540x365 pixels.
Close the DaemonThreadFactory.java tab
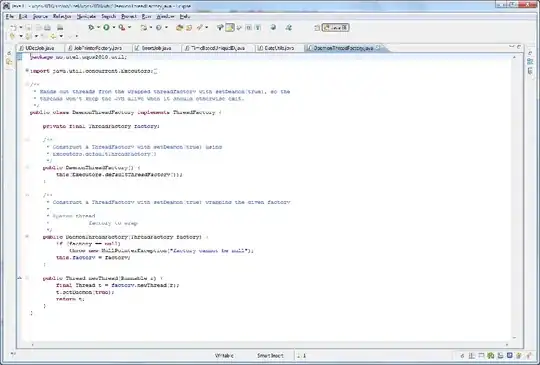[378, 48]
